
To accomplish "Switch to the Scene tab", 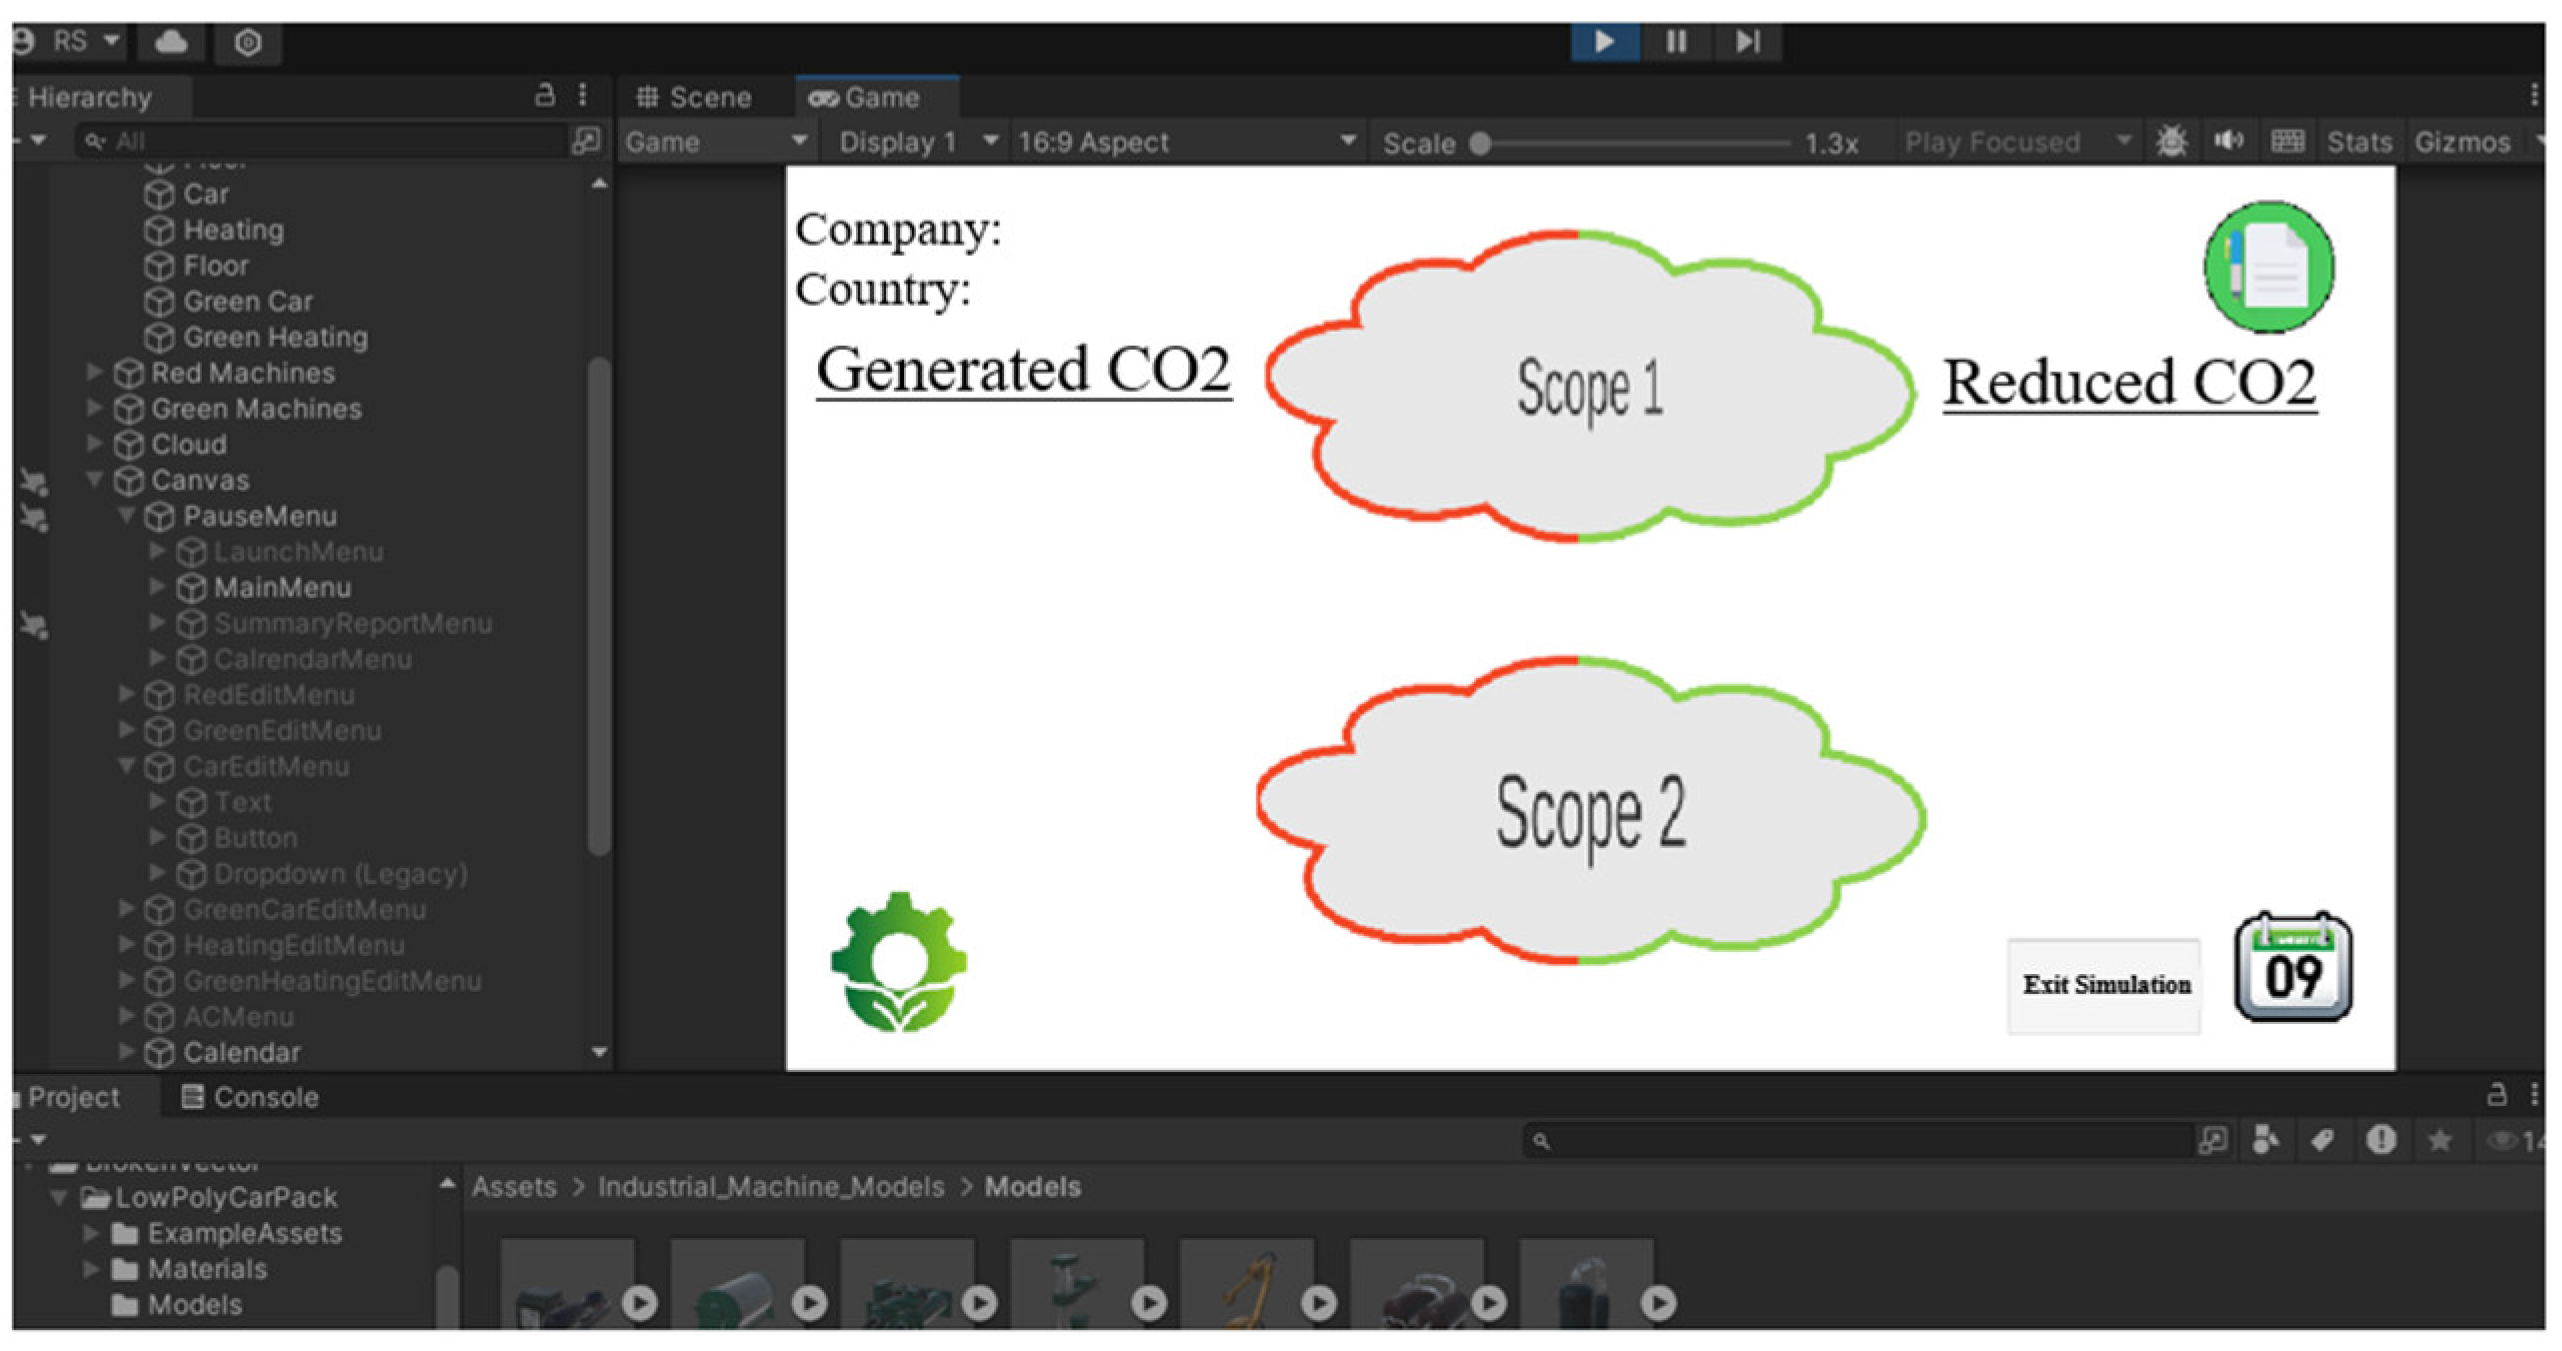I will (695, 97).
